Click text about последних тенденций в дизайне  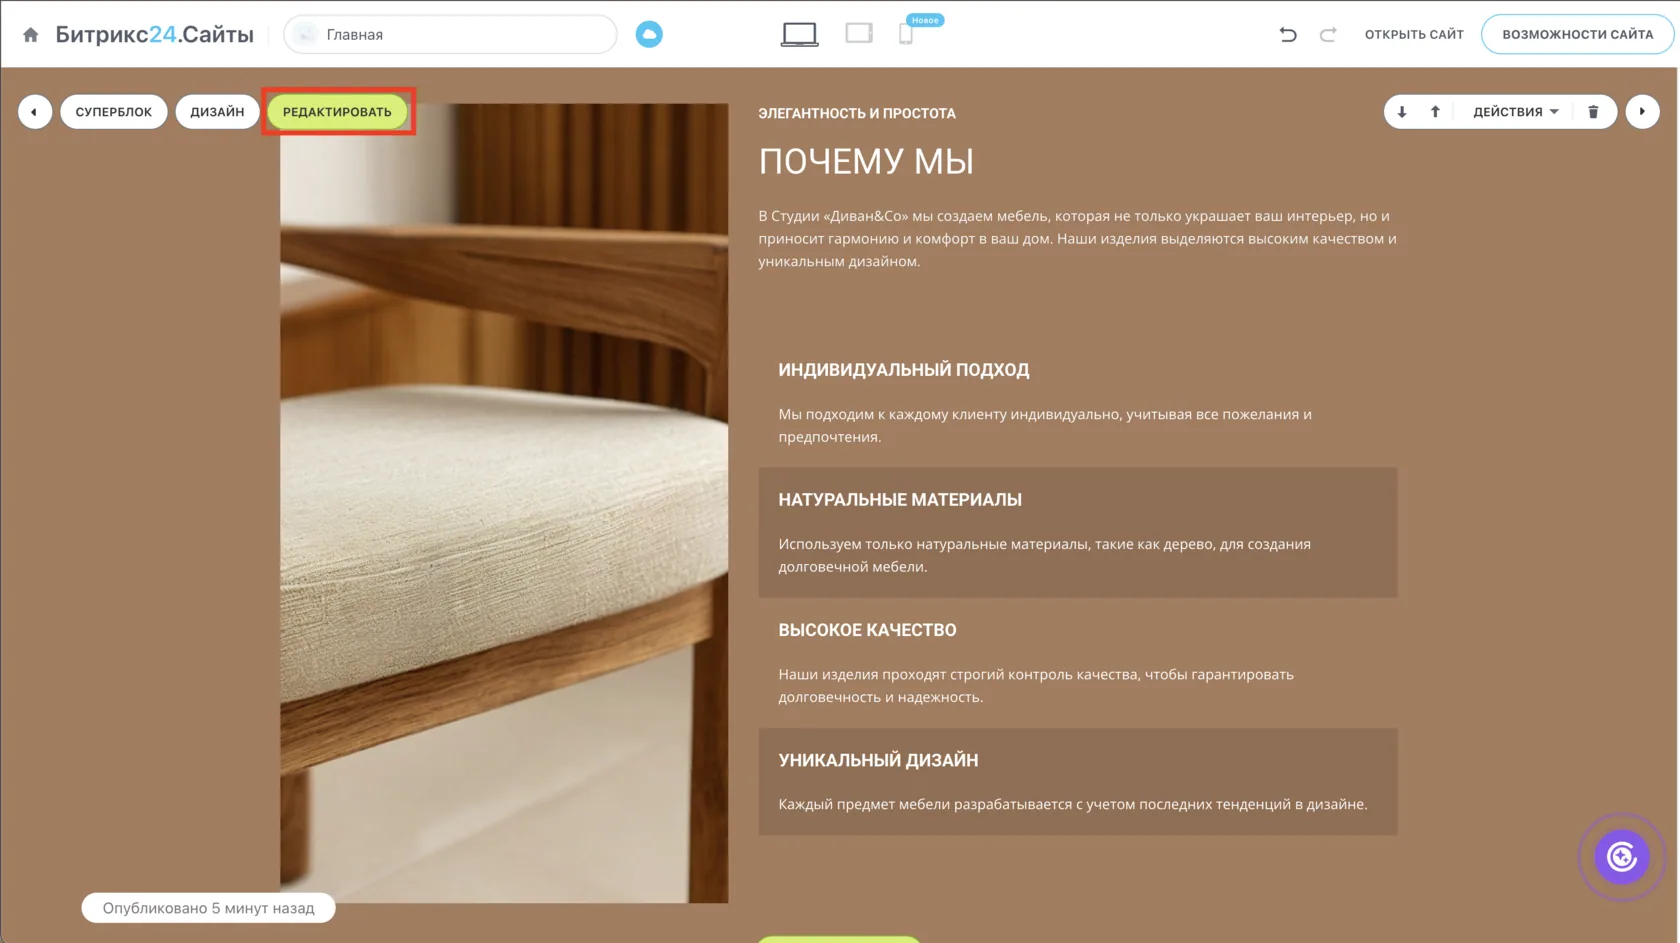pyautogui.click(x=1073, y=804)
